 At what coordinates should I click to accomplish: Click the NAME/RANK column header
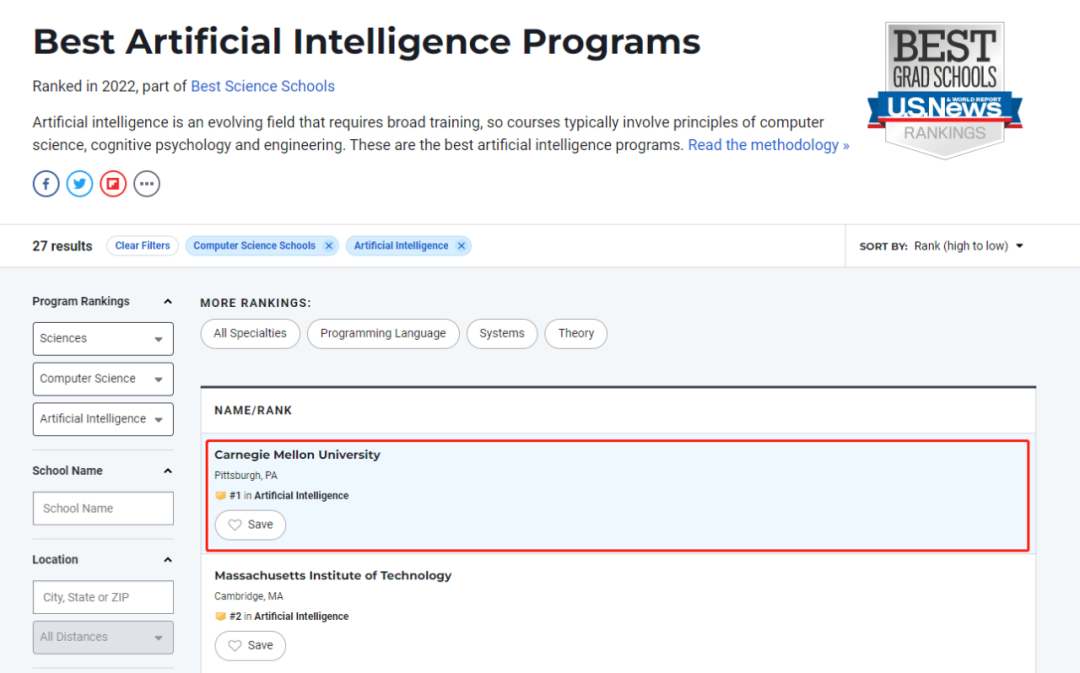(253, 411)
